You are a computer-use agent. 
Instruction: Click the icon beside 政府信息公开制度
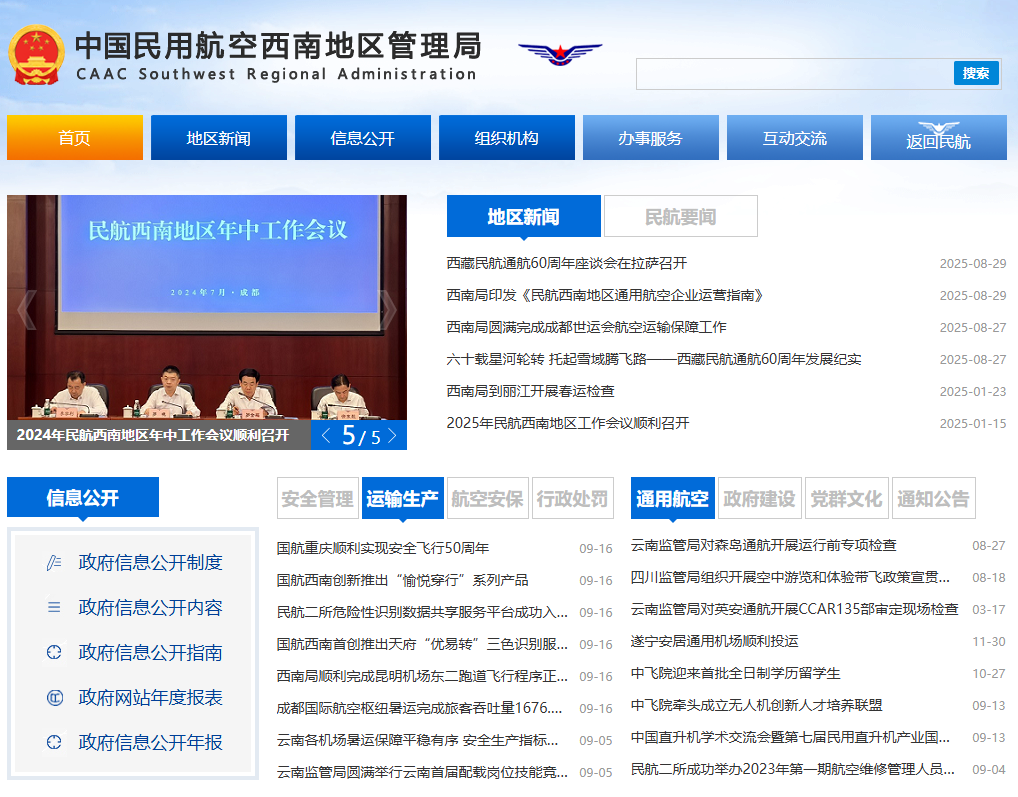(54, 563)
